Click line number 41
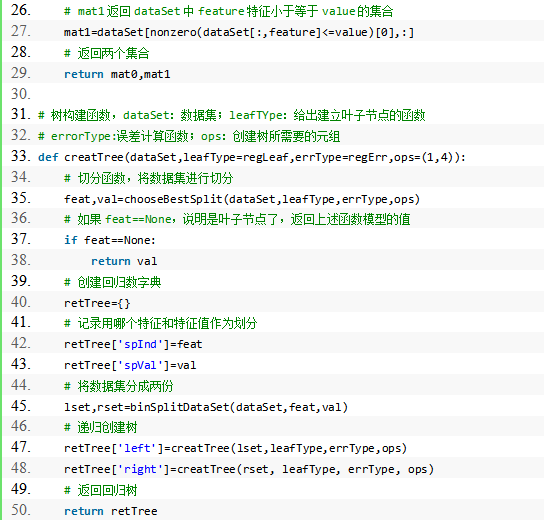 tap(21, 322)
